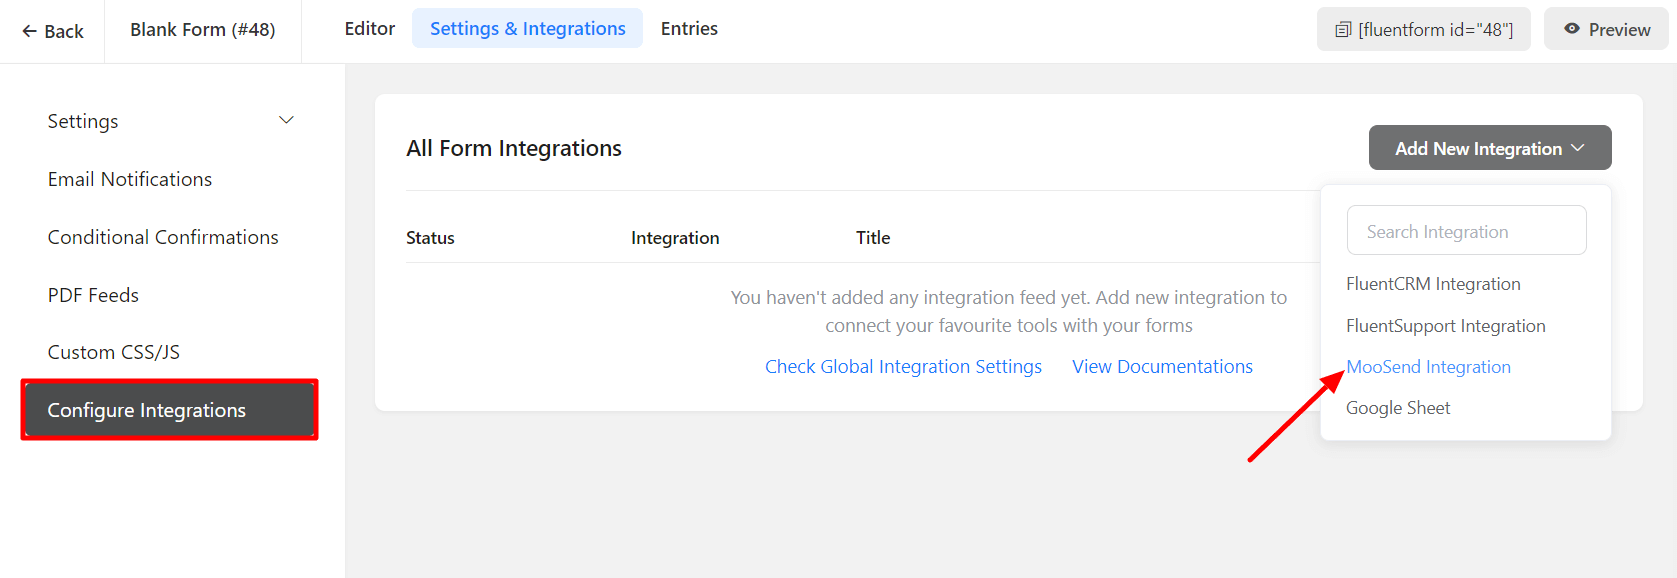
Task: Pick MooSend Integration from the dropdown
Action: coord(1428,367)
